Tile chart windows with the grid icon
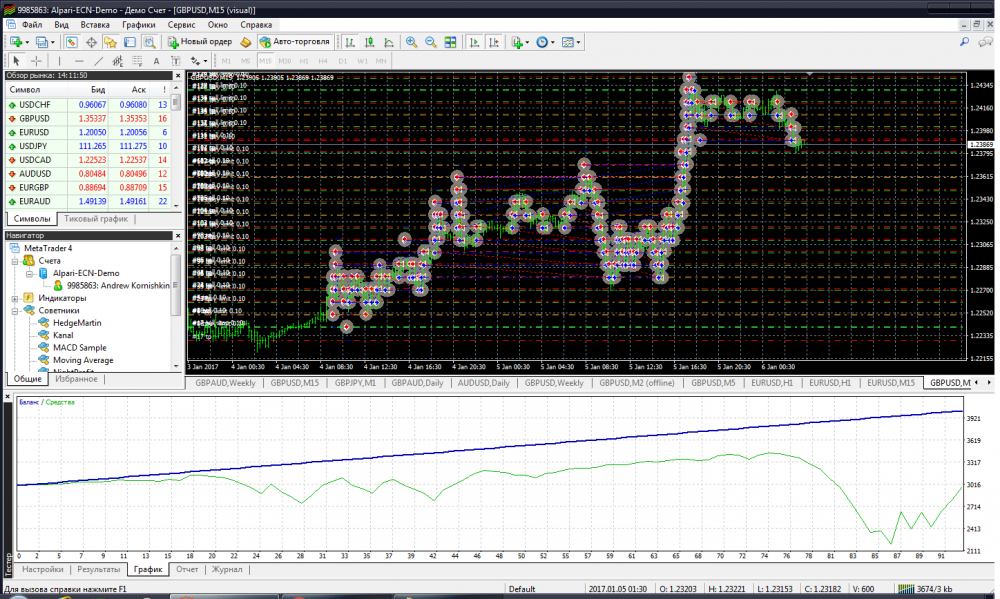This screenshot has height=599, width=1000. coord(450,42)
